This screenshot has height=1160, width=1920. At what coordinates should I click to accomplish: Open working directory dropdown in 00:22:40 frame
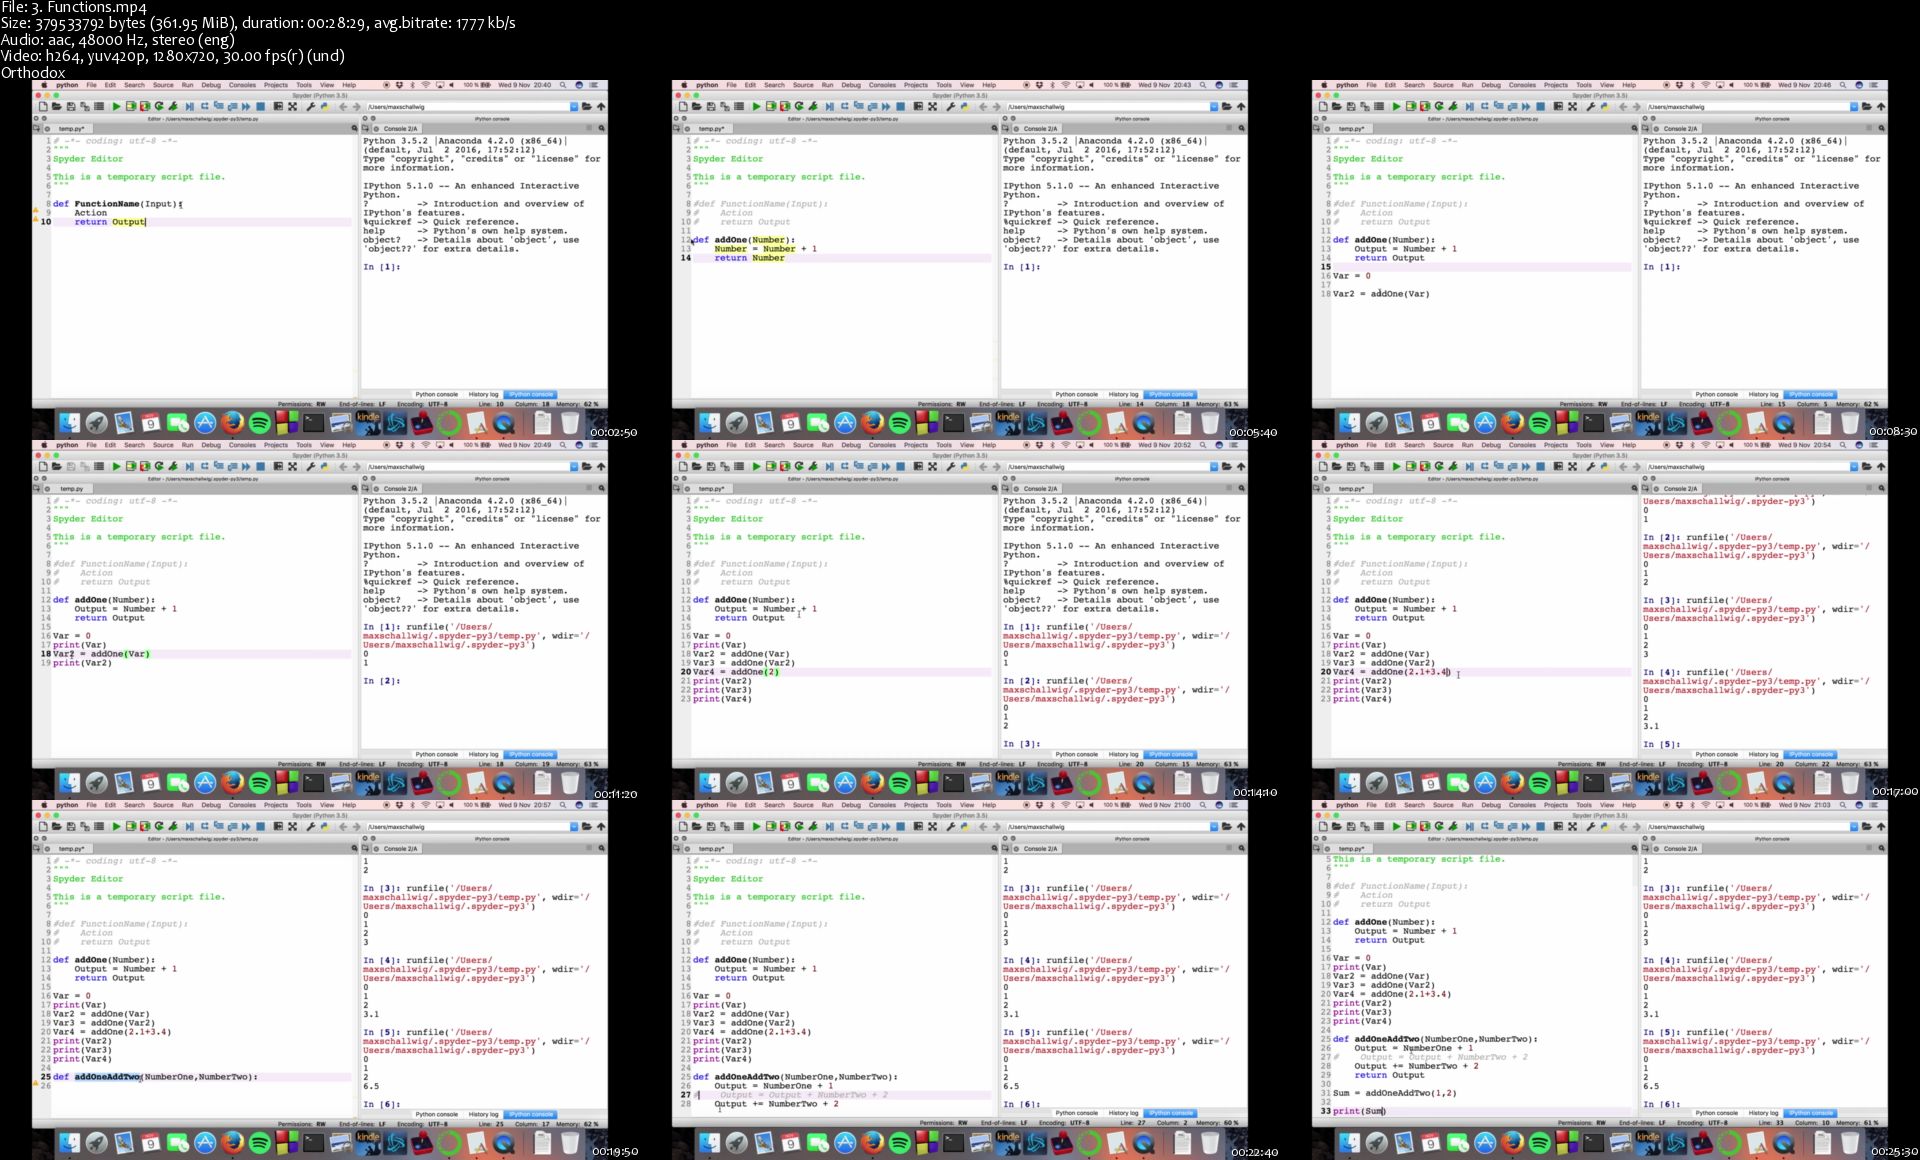1214,826
